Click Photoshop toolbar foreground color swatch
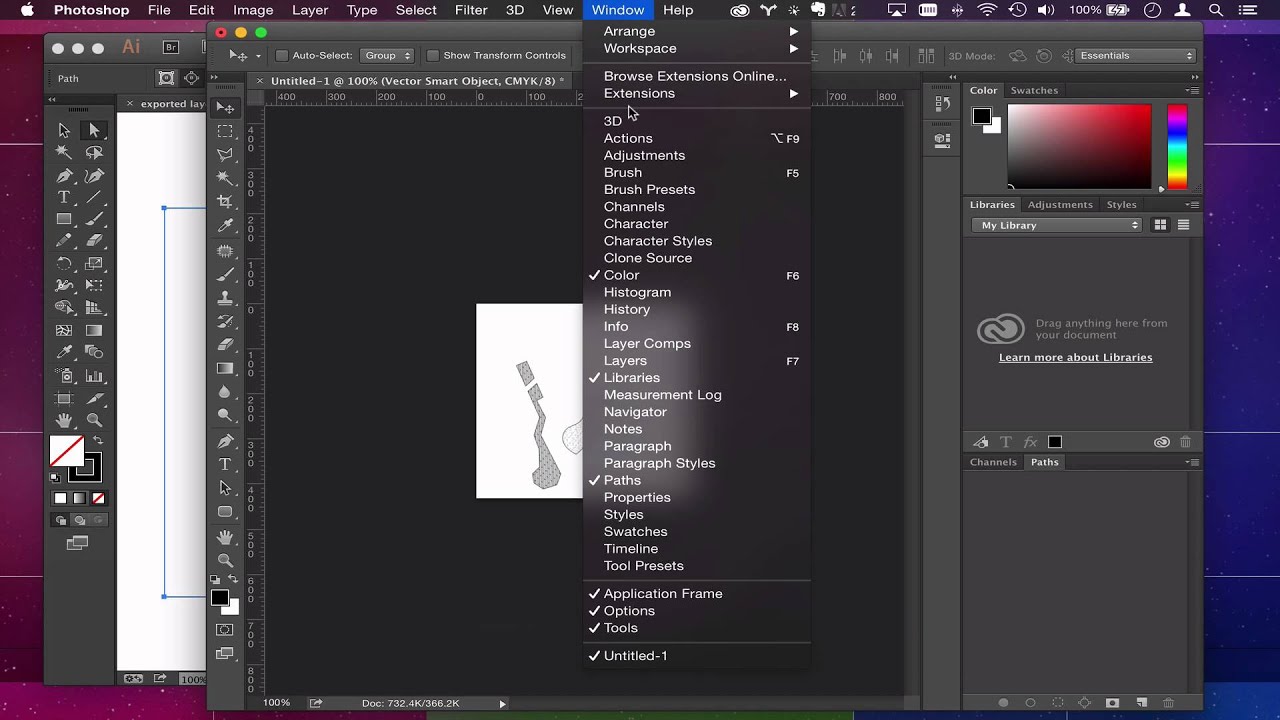The height and width of the screenshot is (720, 1280). point(220,598)
